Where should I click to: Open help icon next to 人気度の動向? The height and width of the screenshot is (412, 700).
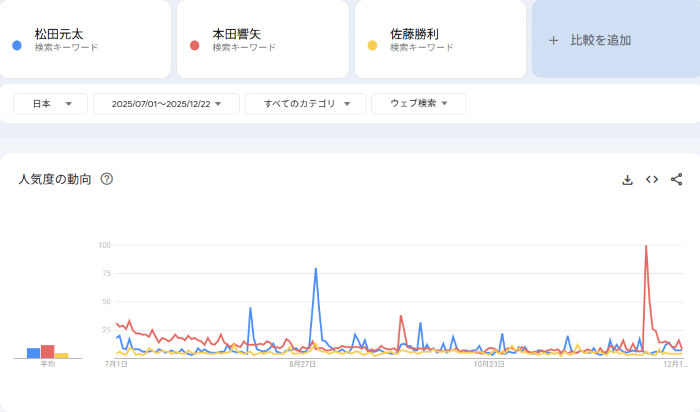pyautogui.click(x=107, y=180)
